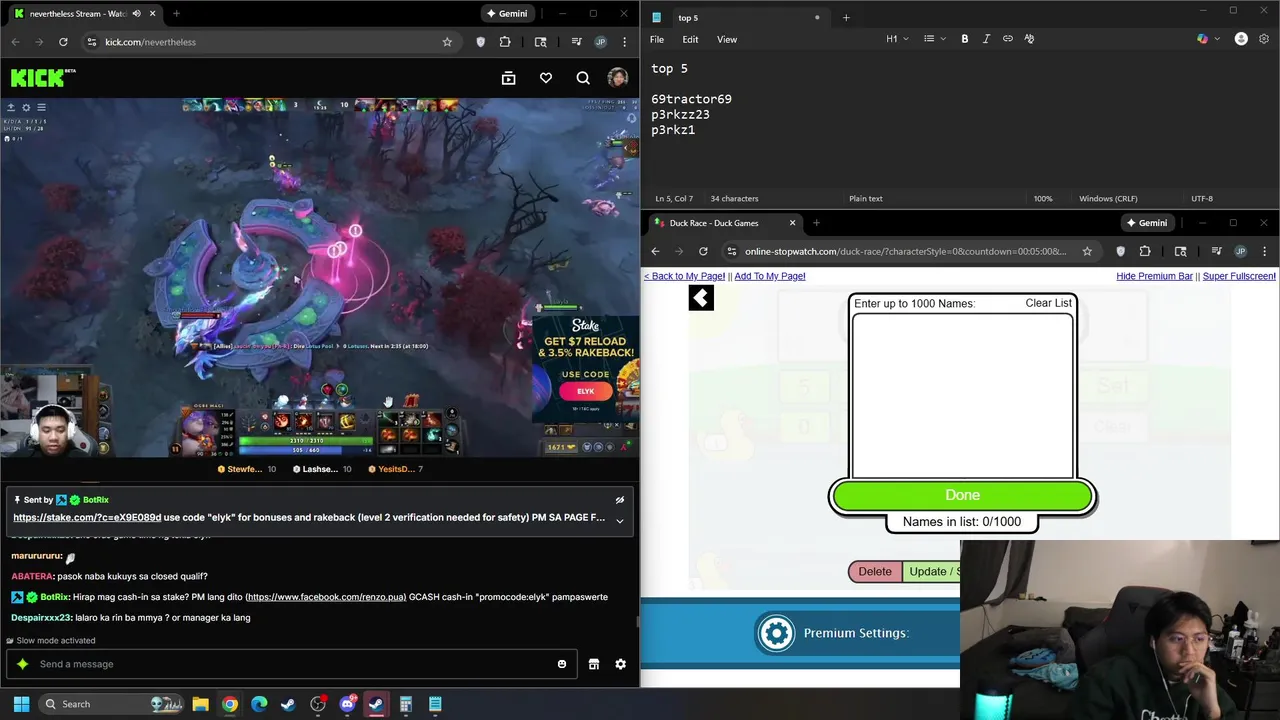Open the facebook.com/renzo.pua link in chat
Image resolution: width=1280 pixels, height=720 pixels.
(325, 597)
